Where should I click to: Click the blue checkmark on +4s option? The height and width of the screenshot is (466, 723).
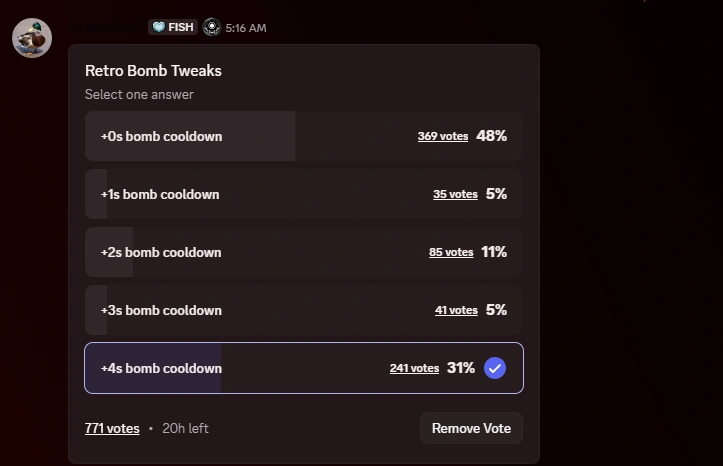pos(494,368)
